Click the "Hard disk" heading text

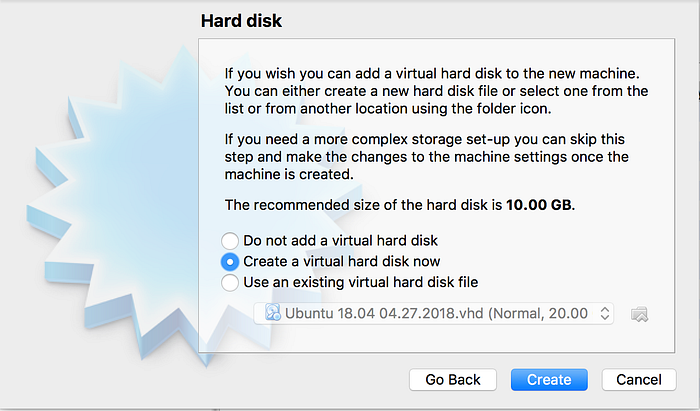[241, 21]
